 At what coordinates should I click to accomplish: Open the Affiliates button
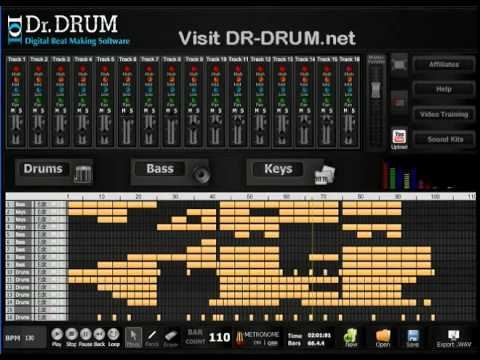444,64
